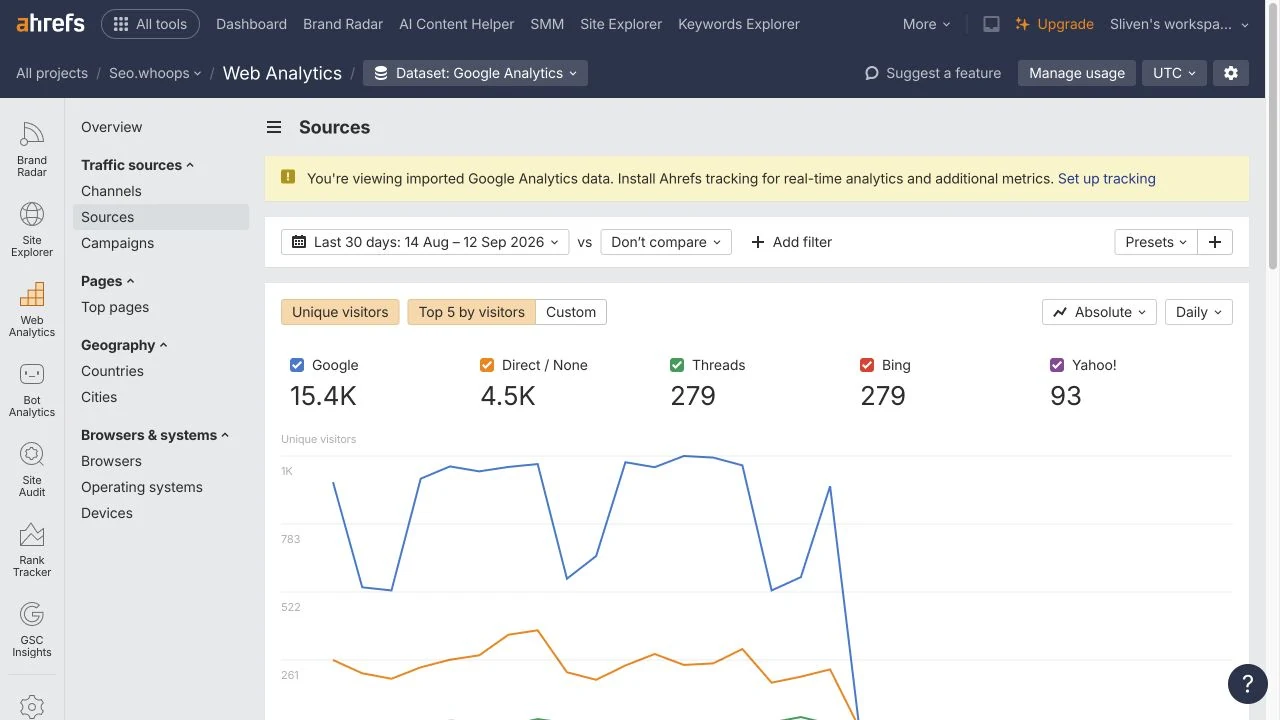Uncheck the Google source checkbox
This screenshot has height=720, width=1280.
[296, 365]
